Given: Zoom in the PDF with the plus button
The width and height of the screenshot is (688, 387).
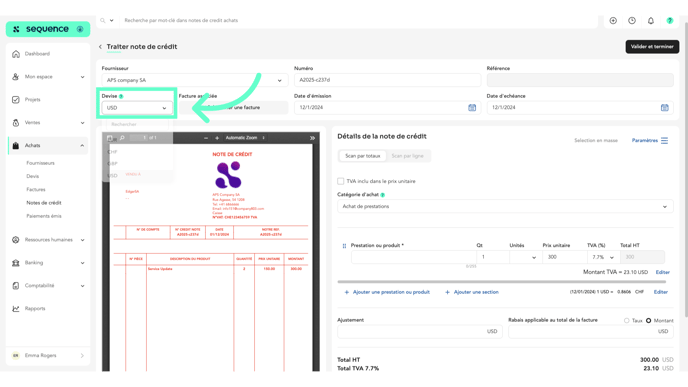Looking at the screenshot, I should [217, 138].
